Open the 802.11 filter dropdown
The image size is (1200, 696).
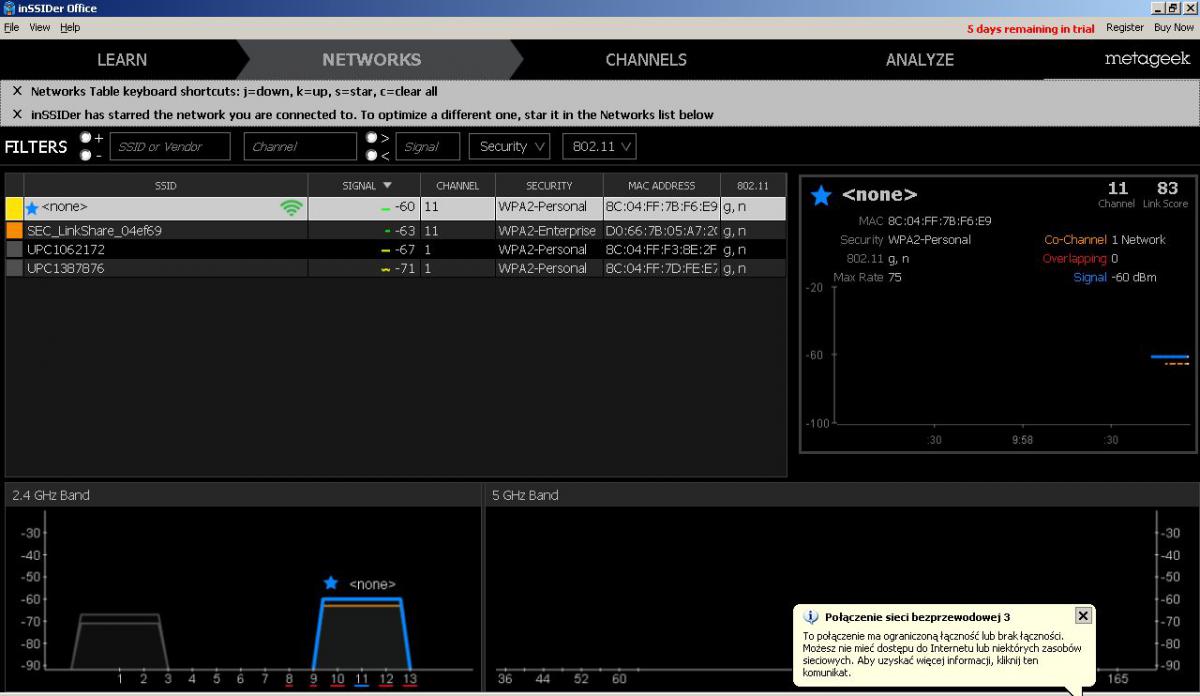(x=600, y=146)
